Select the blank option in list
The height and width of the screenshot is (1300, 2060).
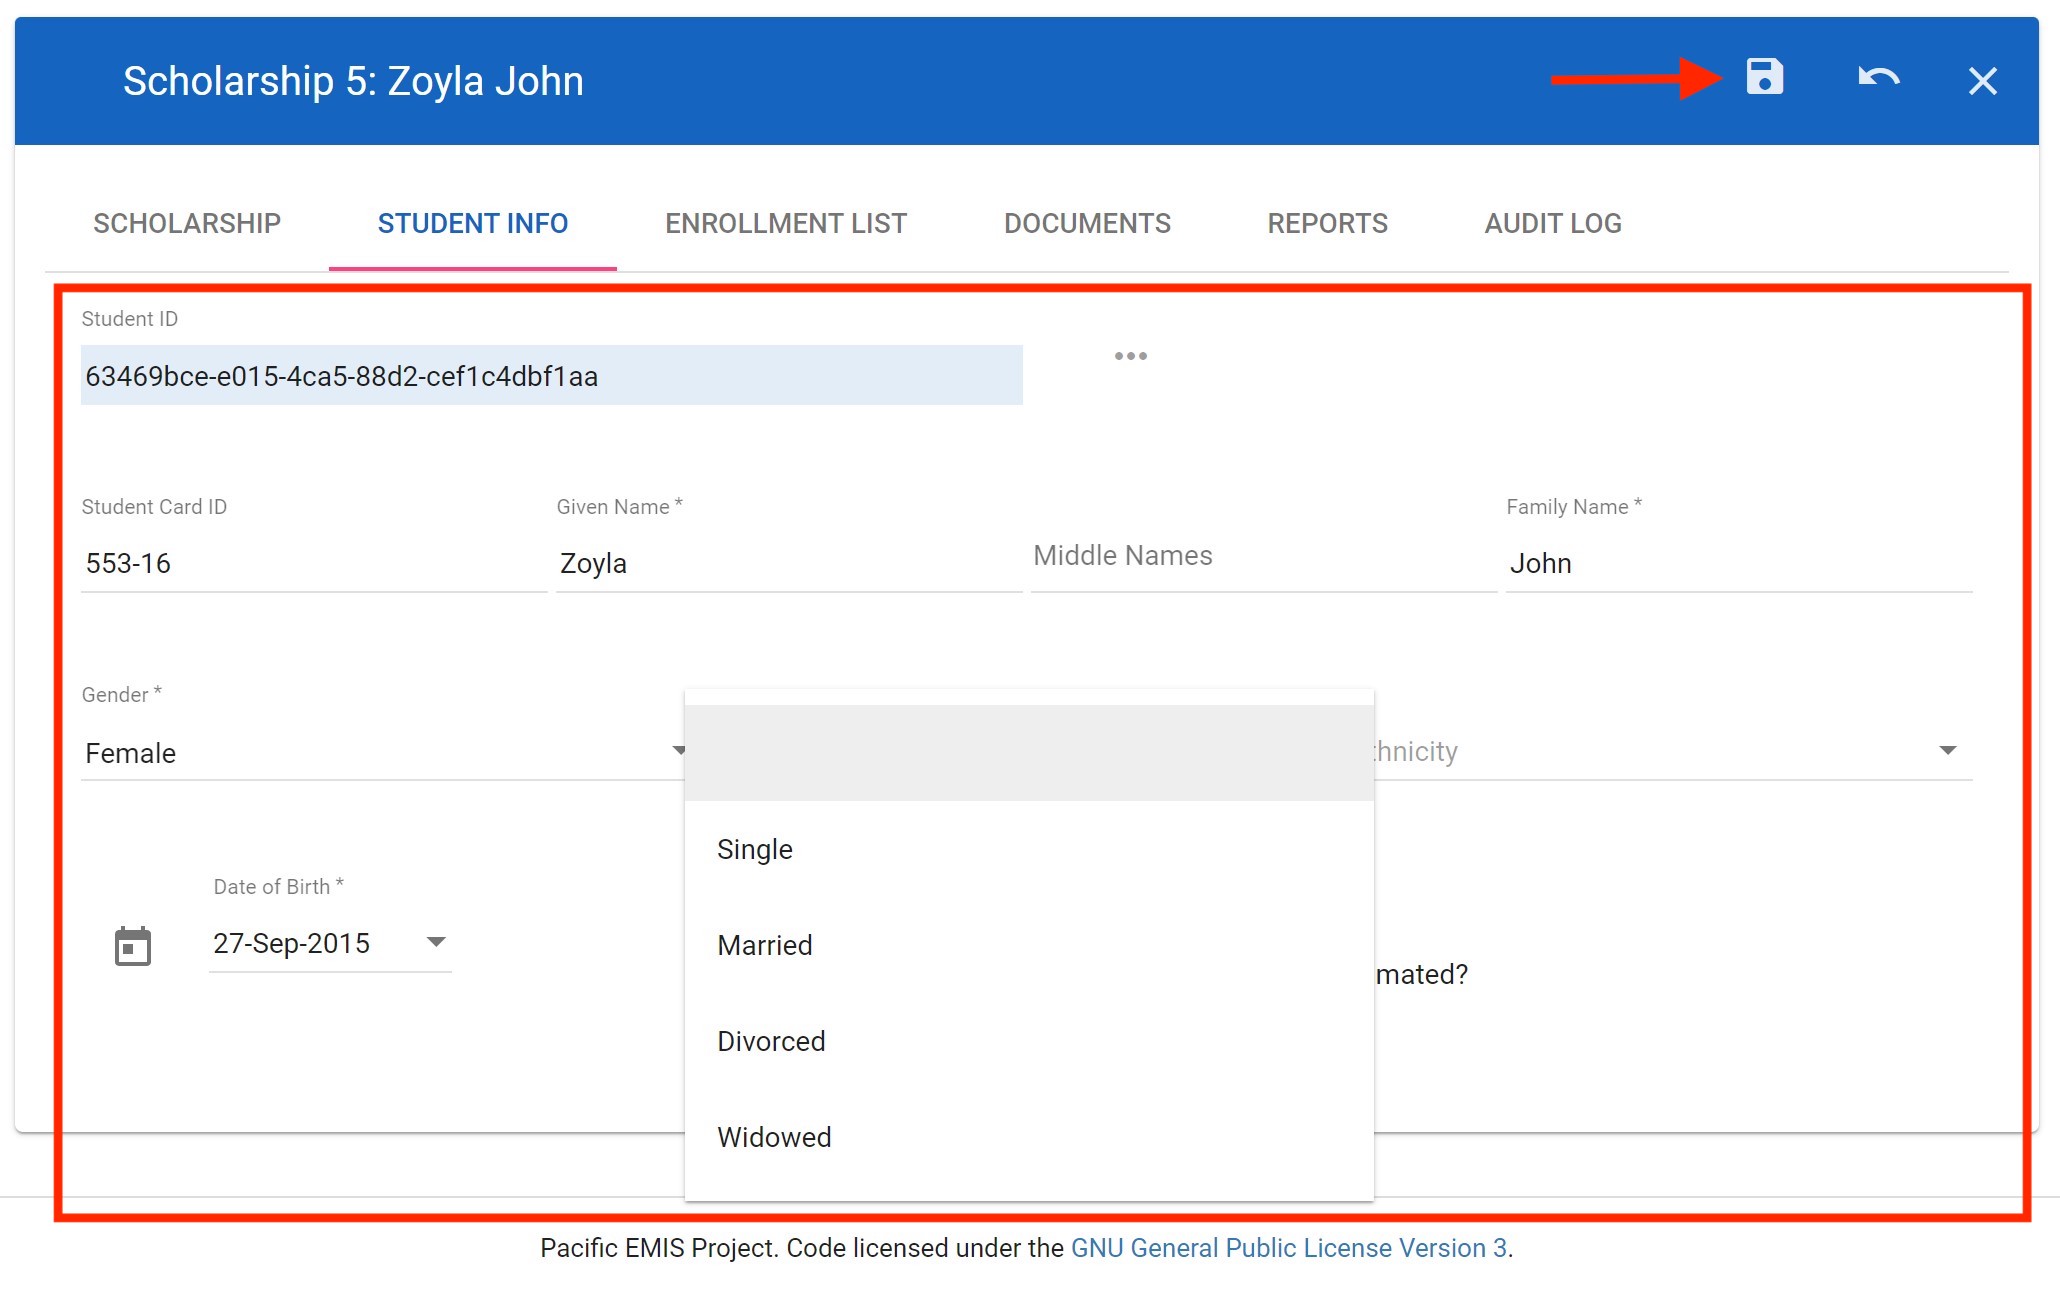click(1028, 753)
